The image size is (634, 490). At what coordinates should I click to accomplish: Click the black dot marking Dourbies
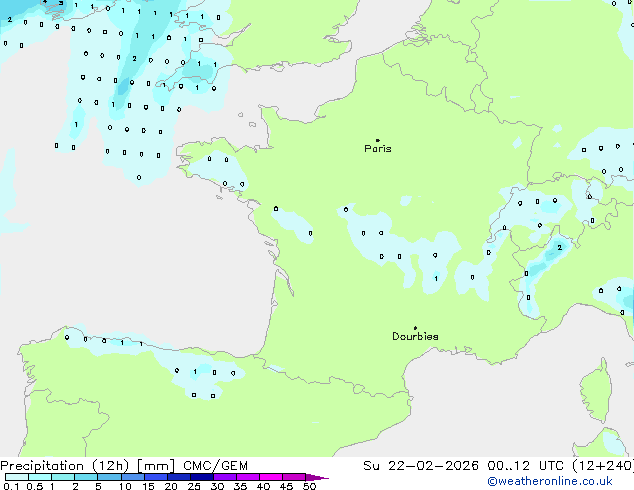(415, 328)
